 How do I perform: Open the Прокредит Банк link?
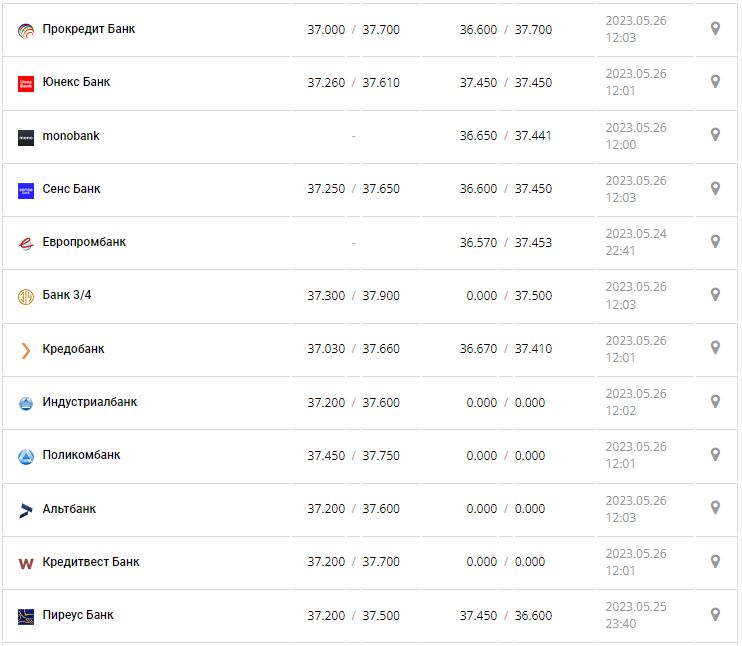(x=88, y=29)
